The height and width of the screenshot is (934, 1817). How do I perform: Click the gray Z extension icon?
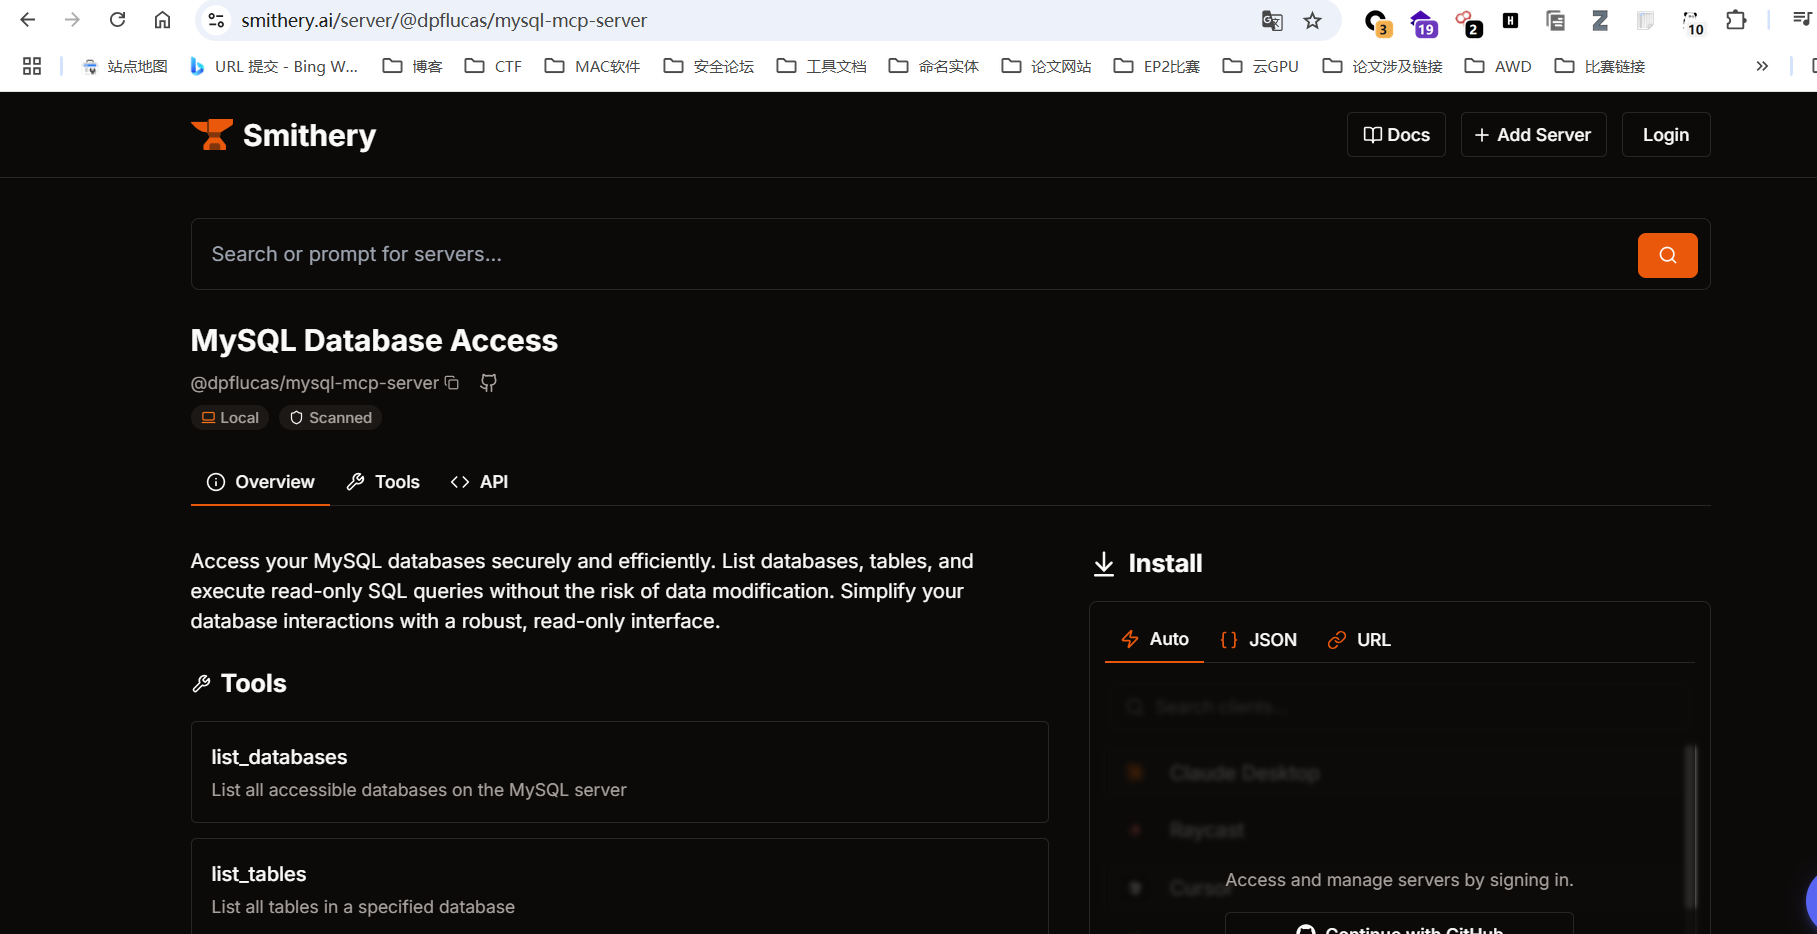(x=1600, y=20)
